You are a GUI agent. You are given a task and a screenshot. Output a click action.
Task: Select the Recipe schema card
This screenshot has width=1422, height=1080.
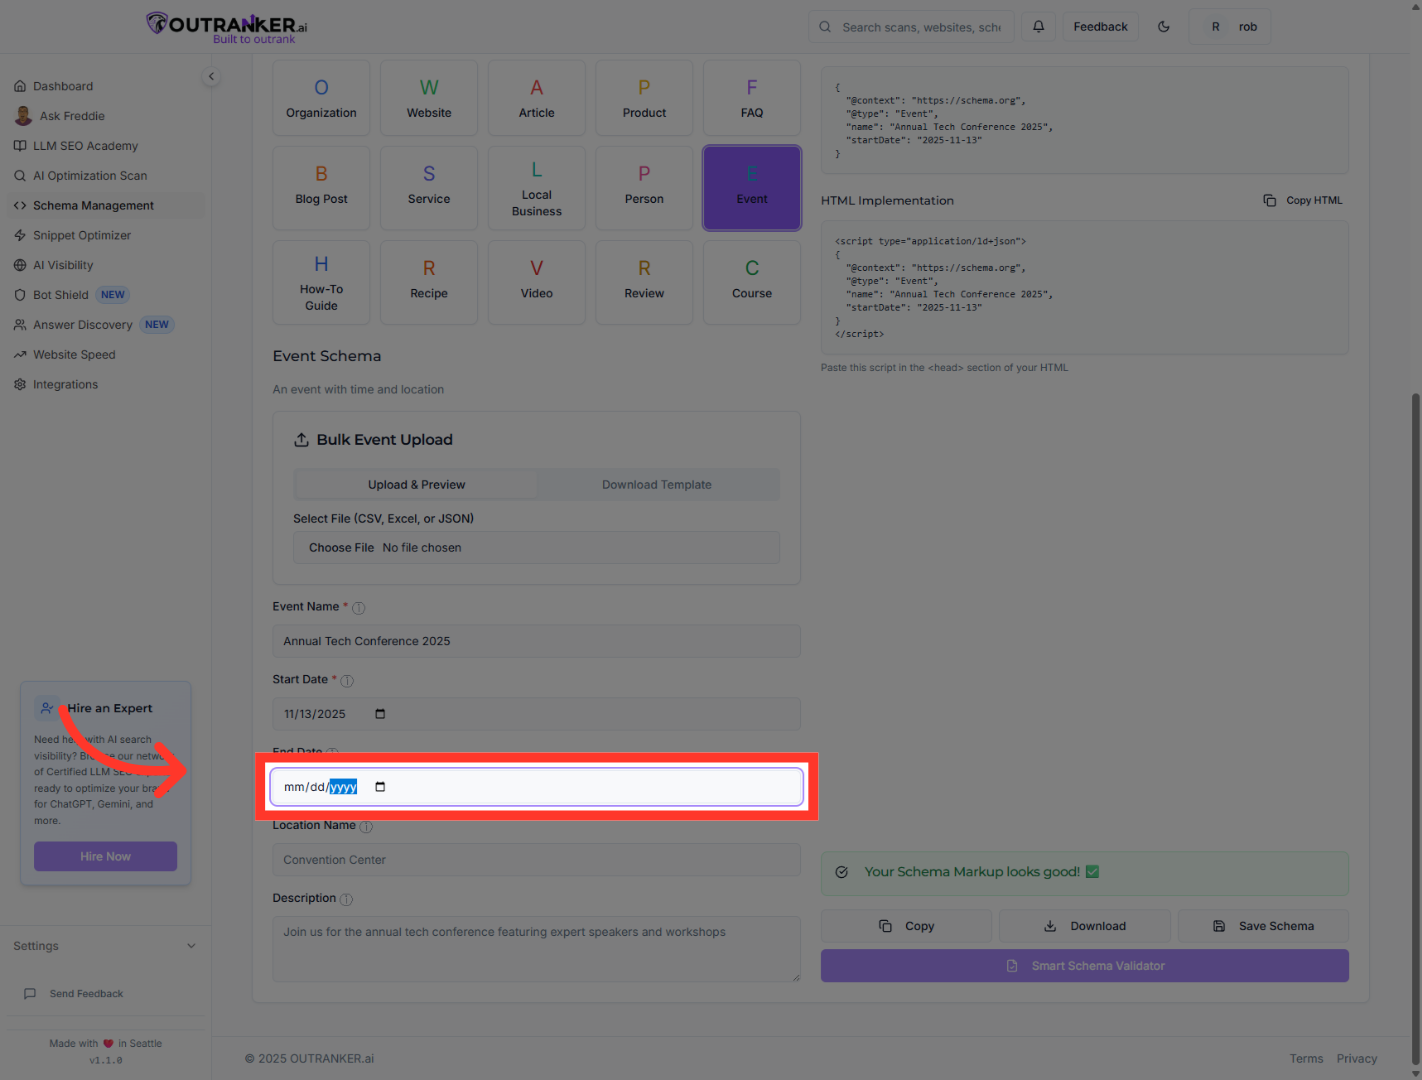click(x=429, y=282)
